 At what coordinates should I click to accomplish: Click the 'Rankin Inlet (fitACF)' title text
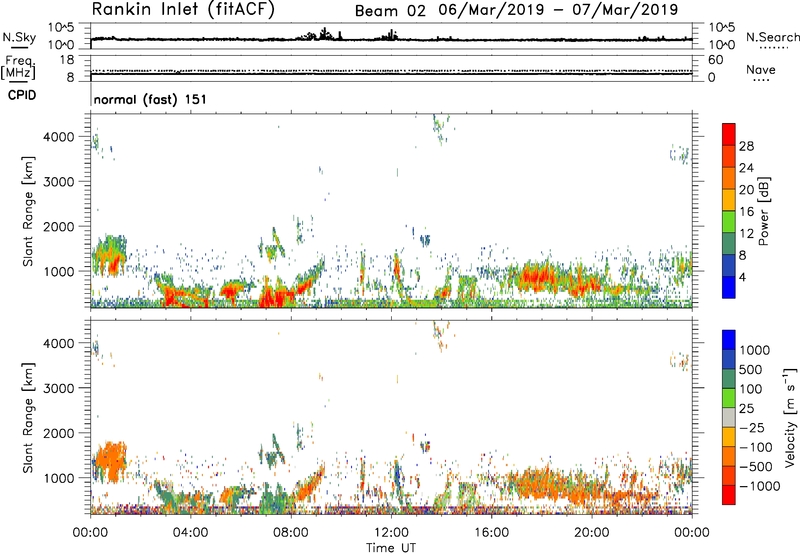(x=183, y=9)
